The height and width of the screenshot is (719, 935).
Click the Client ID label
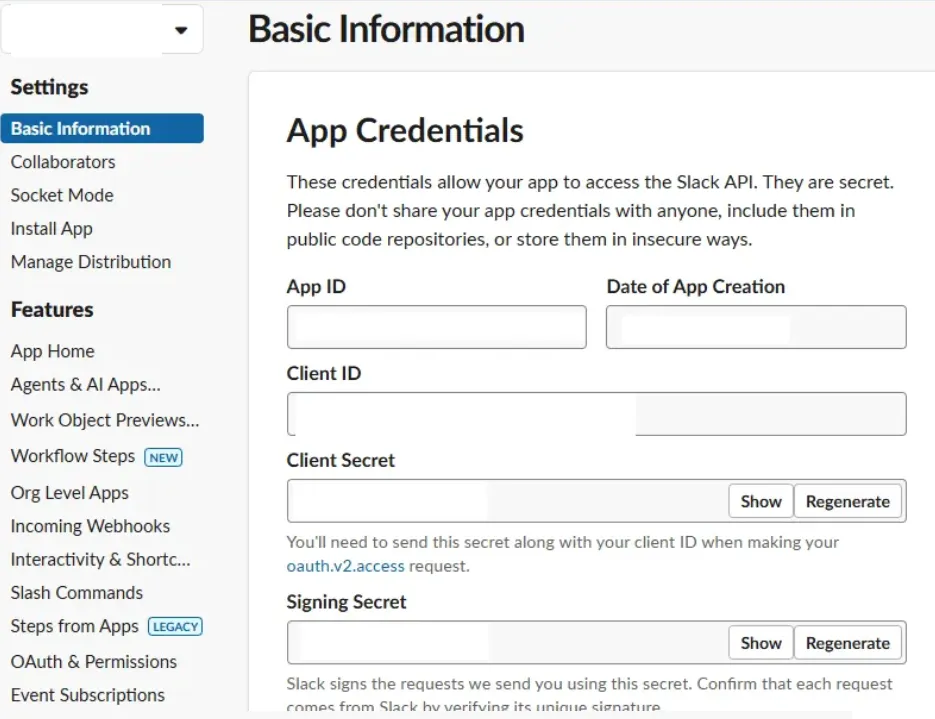[x=324, y=373]
